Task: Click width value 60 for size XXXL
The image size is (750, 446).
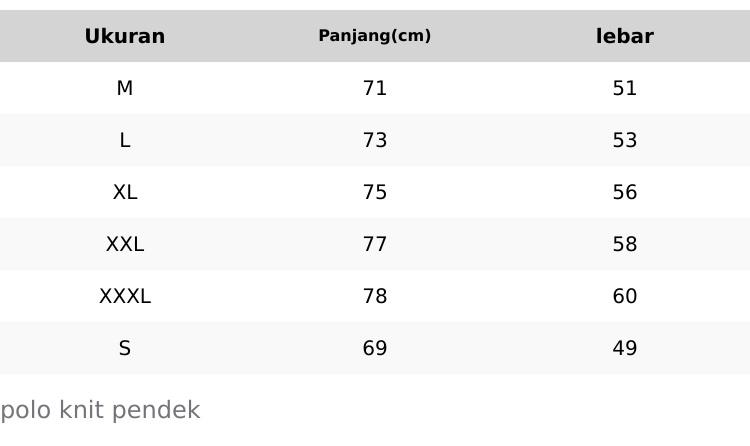Action: point(625,296)
